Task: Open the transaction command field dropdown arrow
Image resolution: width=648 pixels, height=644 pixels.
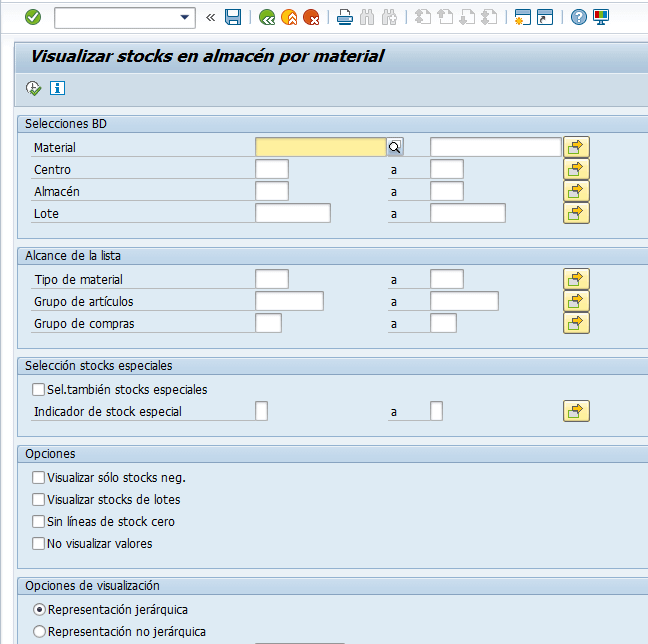Action: pyautogui.click(x=184, y=17)
